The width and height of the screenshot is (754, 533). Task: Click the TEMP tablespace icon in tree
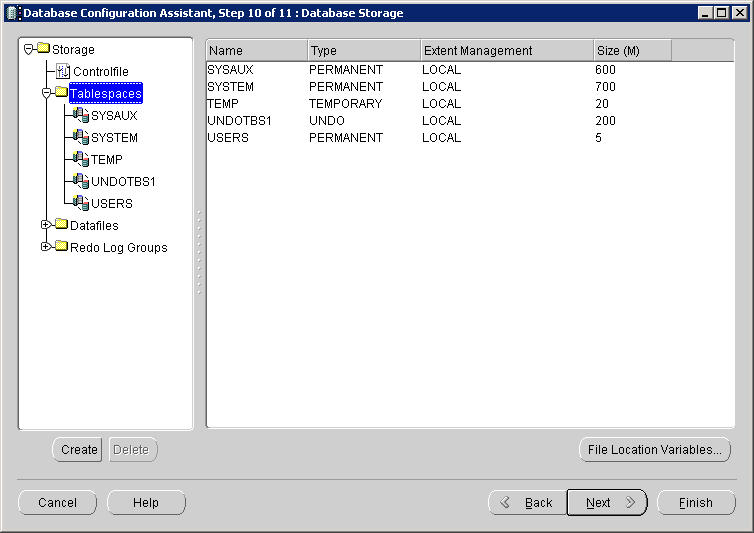tap(81, 159)
